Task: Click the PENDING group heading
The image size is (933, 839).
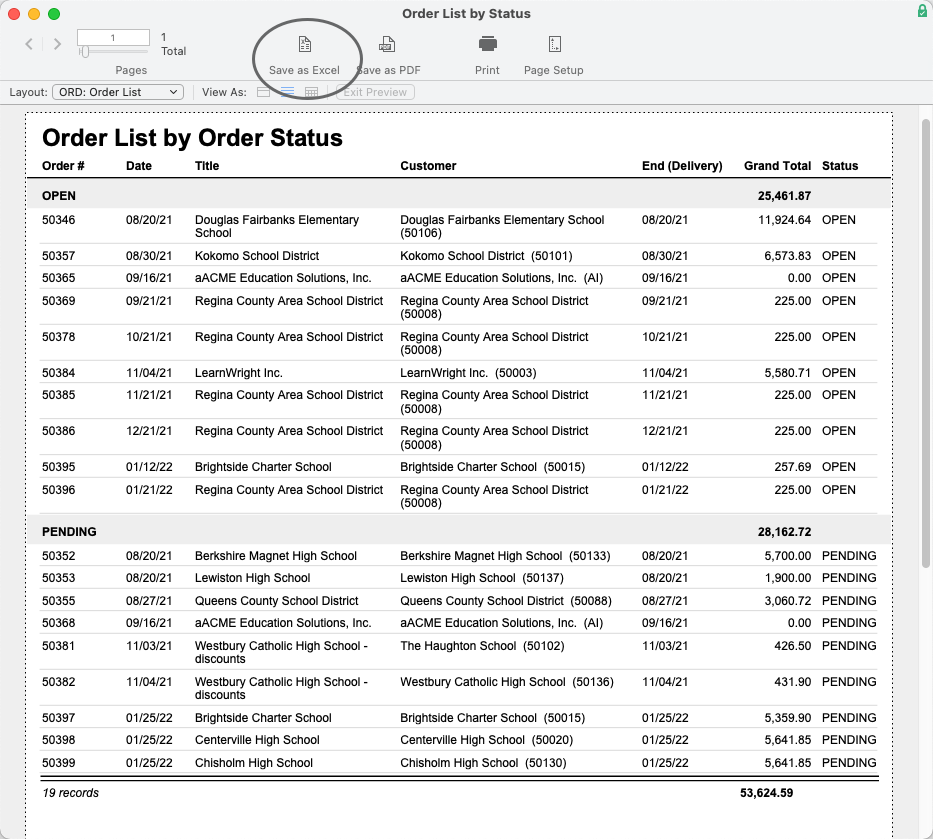Action: [x=69, y=532]
